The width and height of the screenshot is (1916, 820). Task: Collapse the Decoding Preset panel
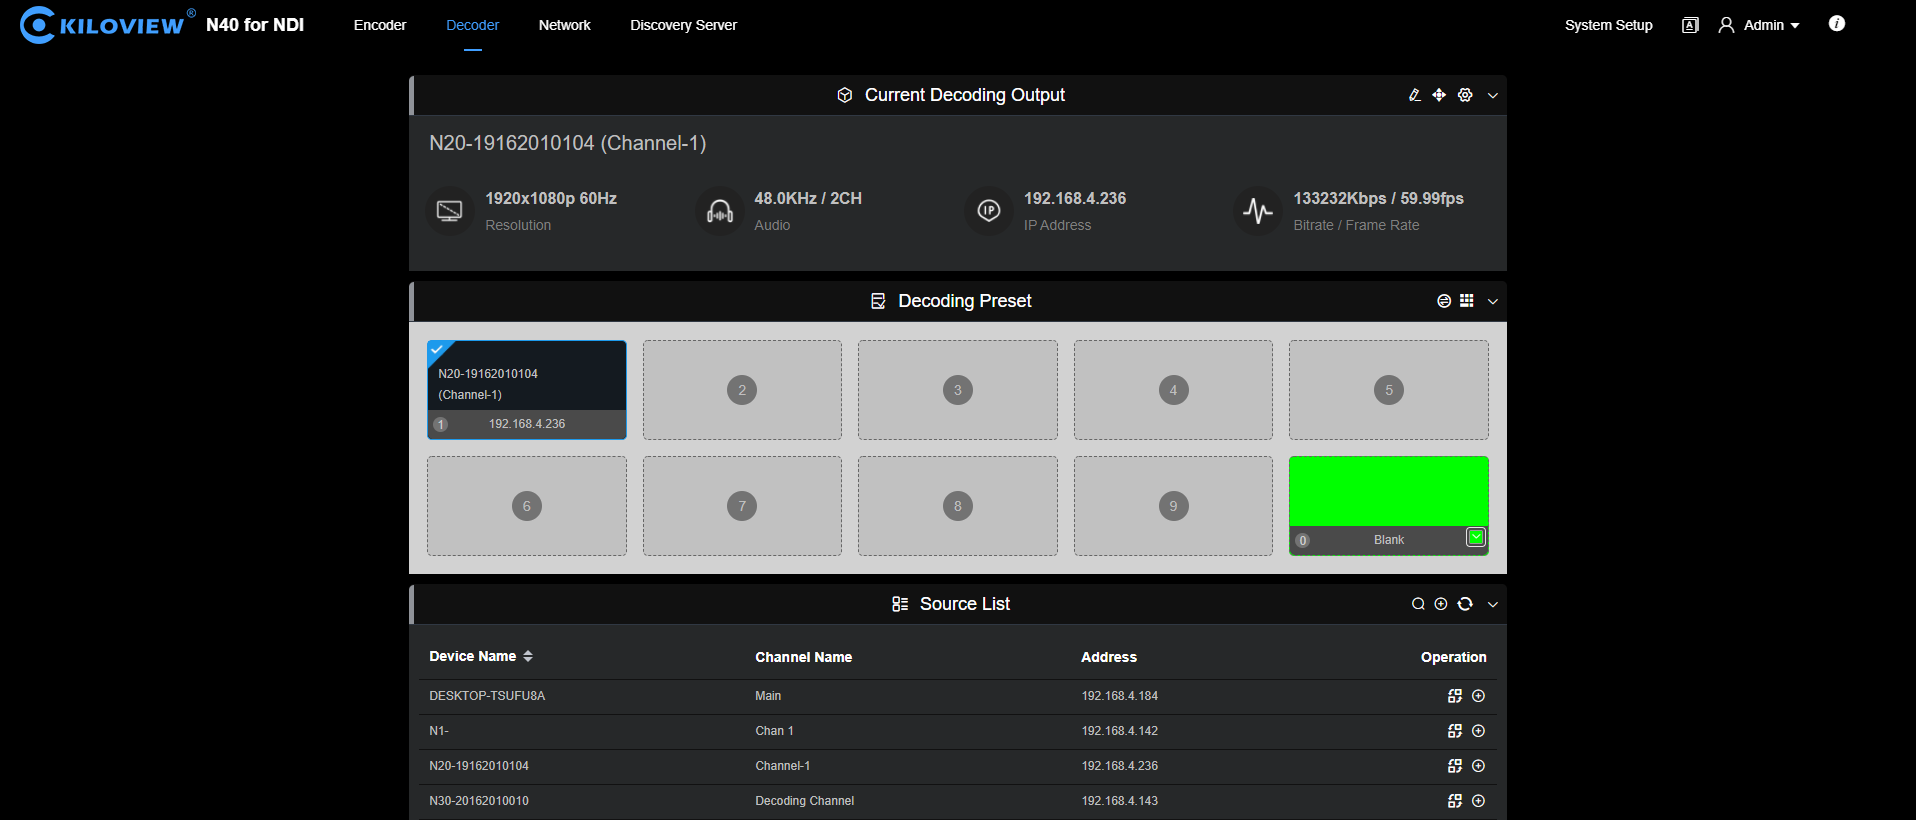[x=1493, y=302]
